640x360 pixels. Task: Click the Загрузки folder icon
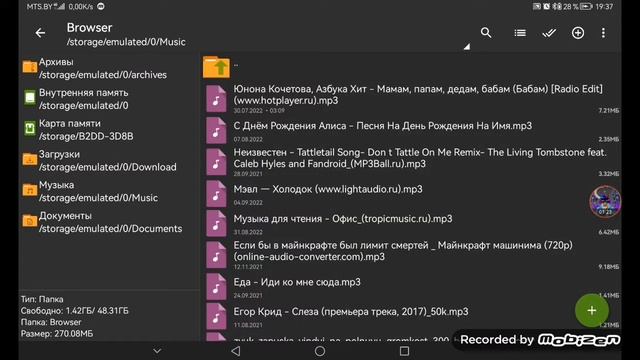(30, 159)
